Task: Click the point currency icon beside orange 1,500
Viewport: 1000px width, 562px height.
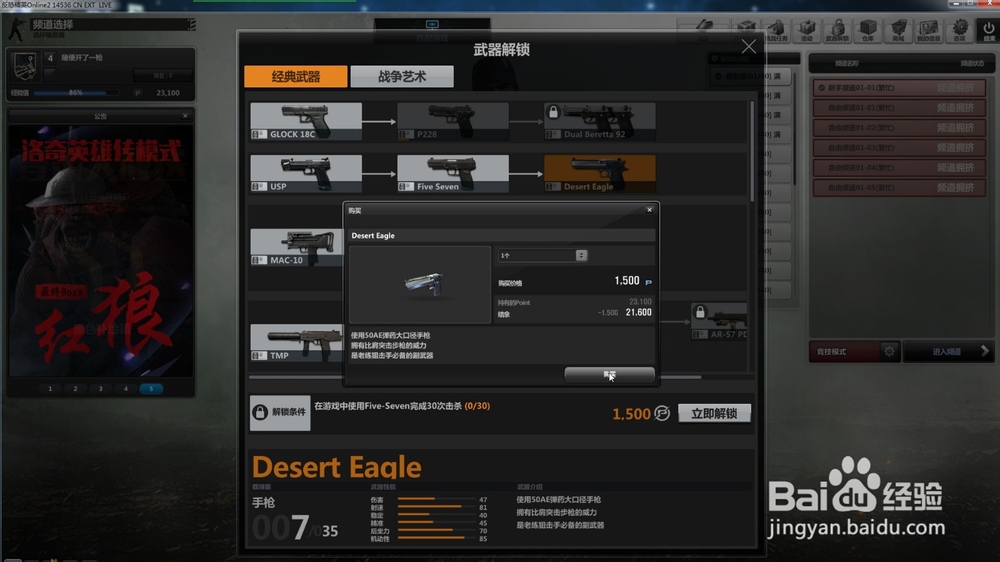Action: click(662, 413)
